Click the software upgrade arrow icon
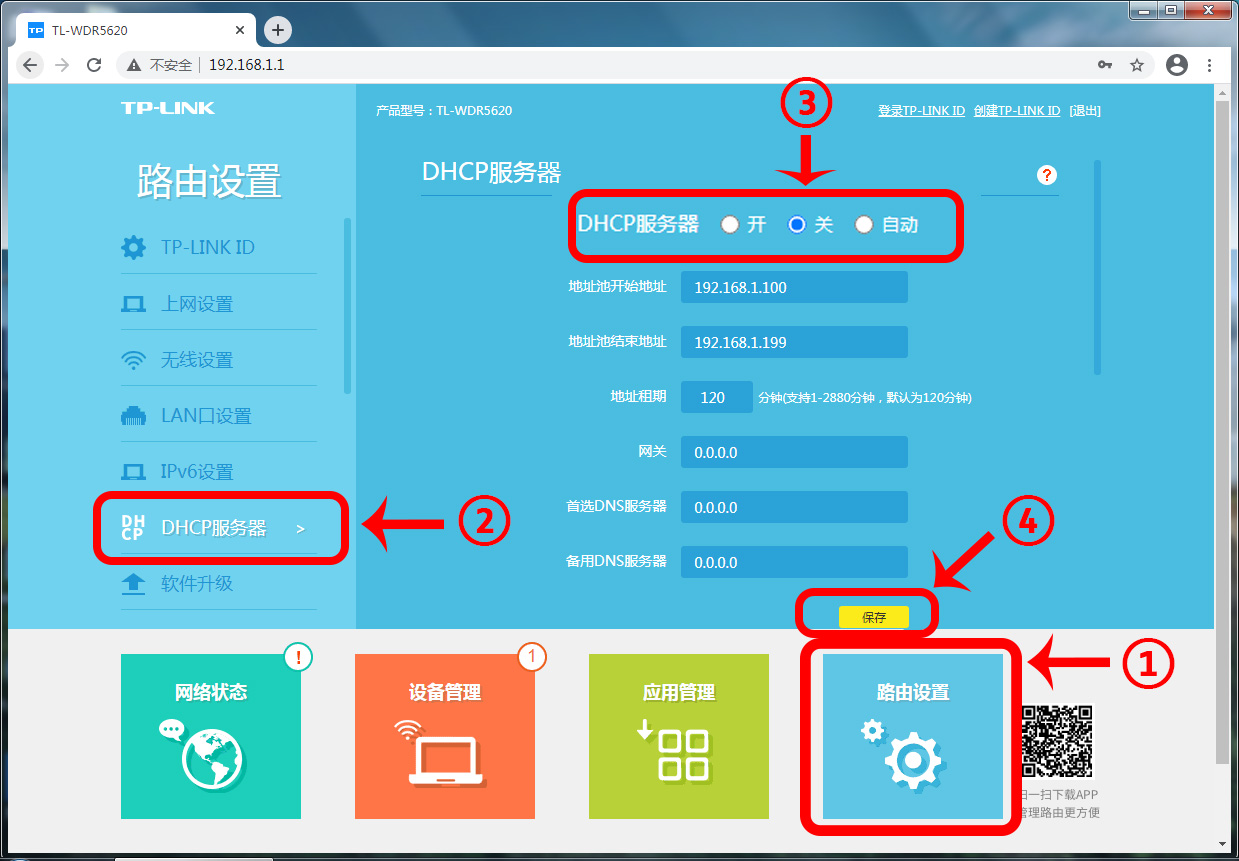This screenshot has width=1239, height=861. 133,583
